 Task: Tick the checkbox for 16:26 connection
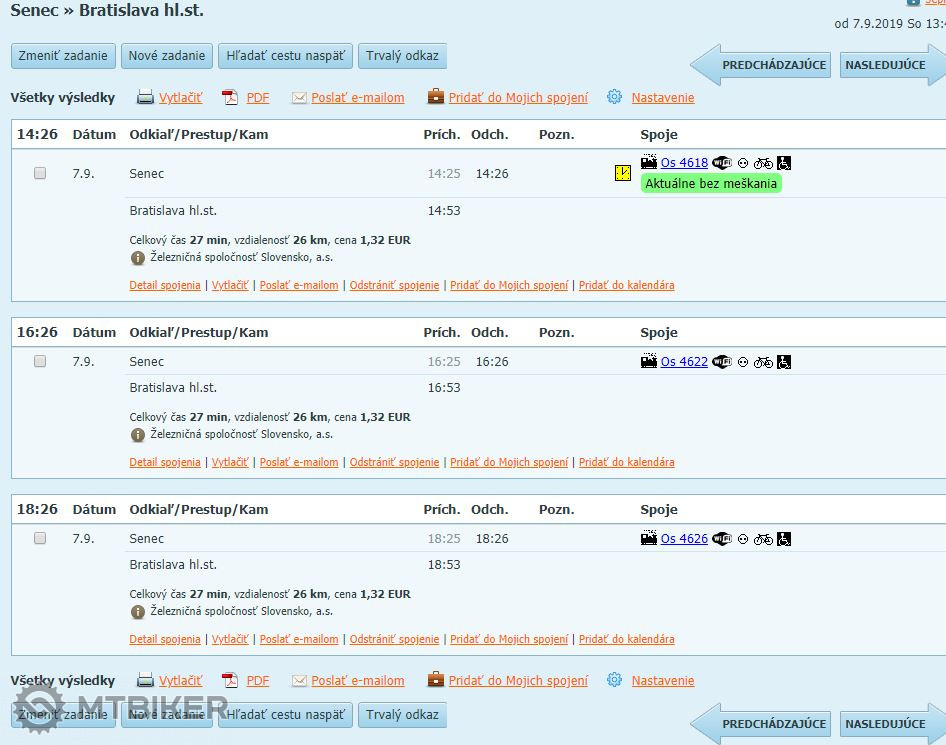[40, 361]
